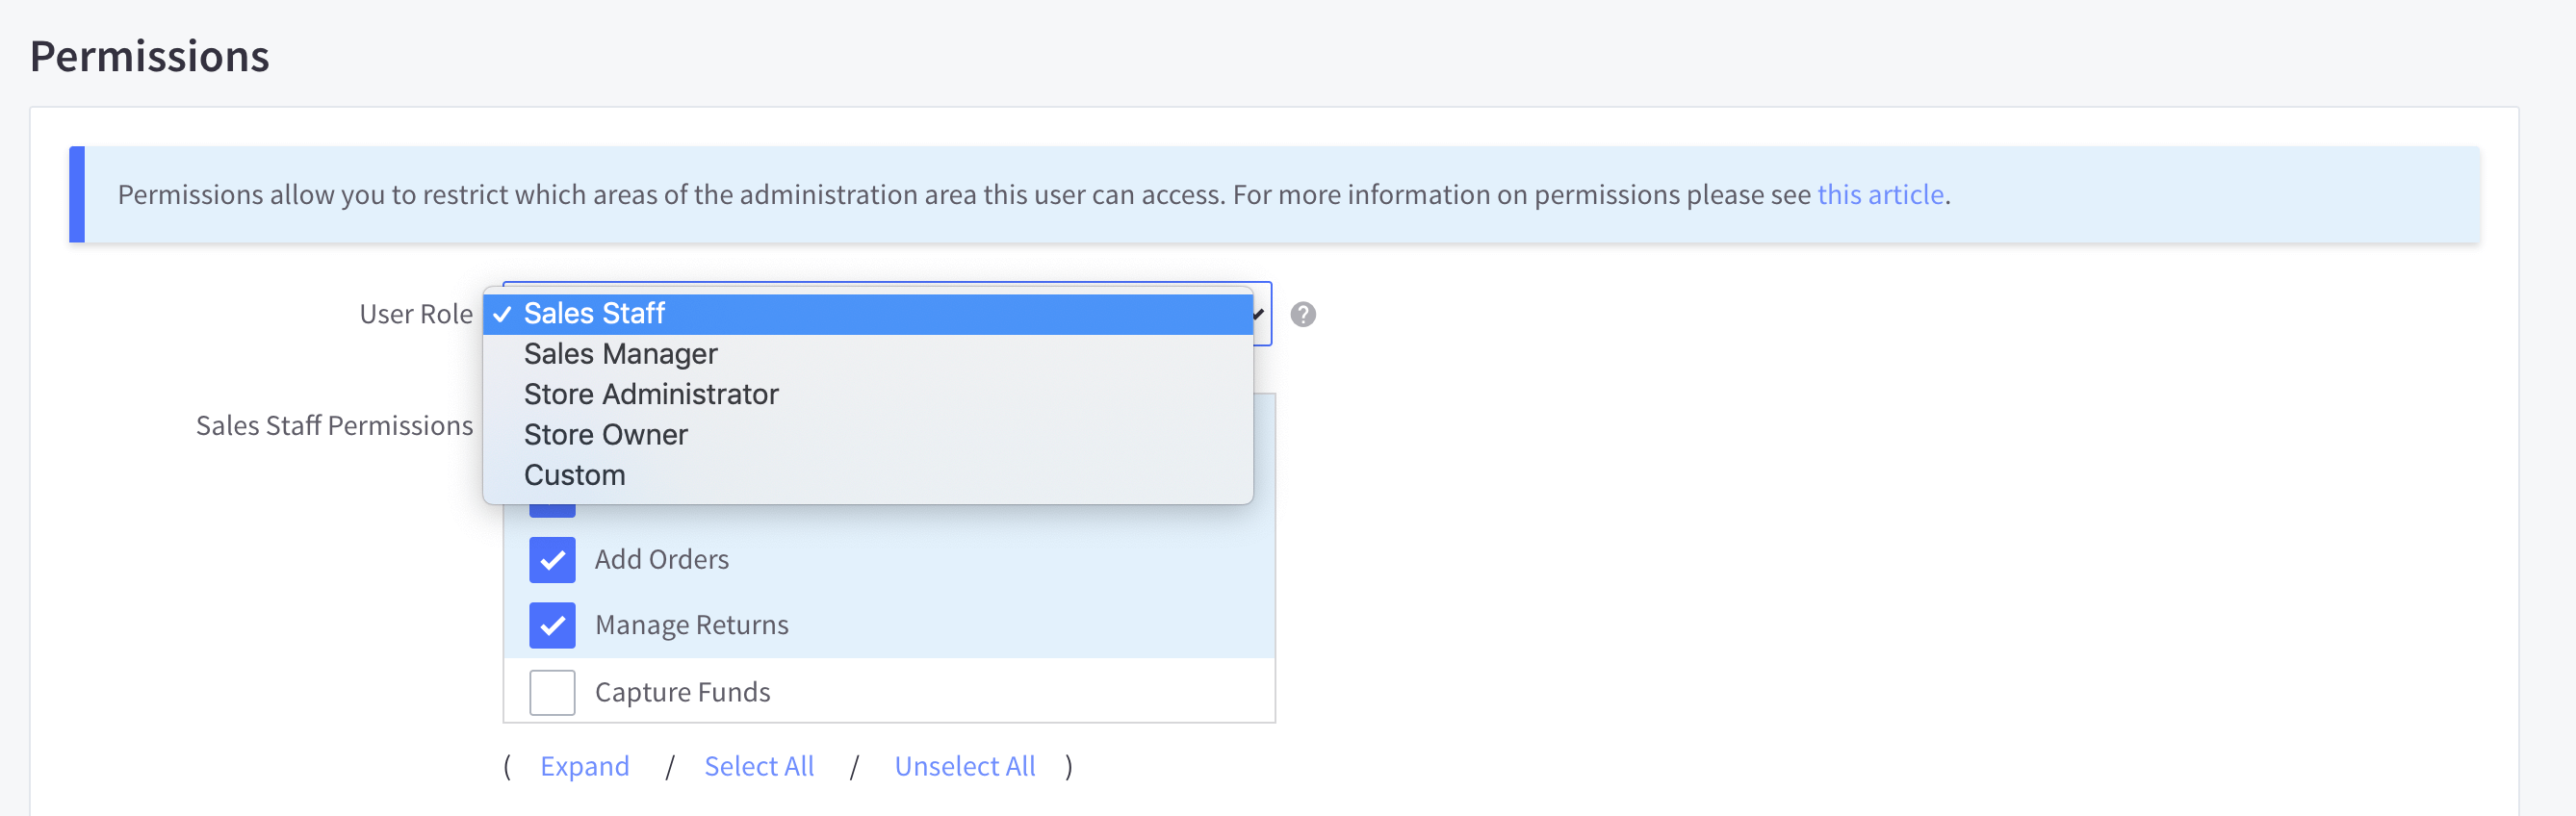Open the 'this article' permissions link
This screenshot has height=816, width=2576.
coord(1879,194)
